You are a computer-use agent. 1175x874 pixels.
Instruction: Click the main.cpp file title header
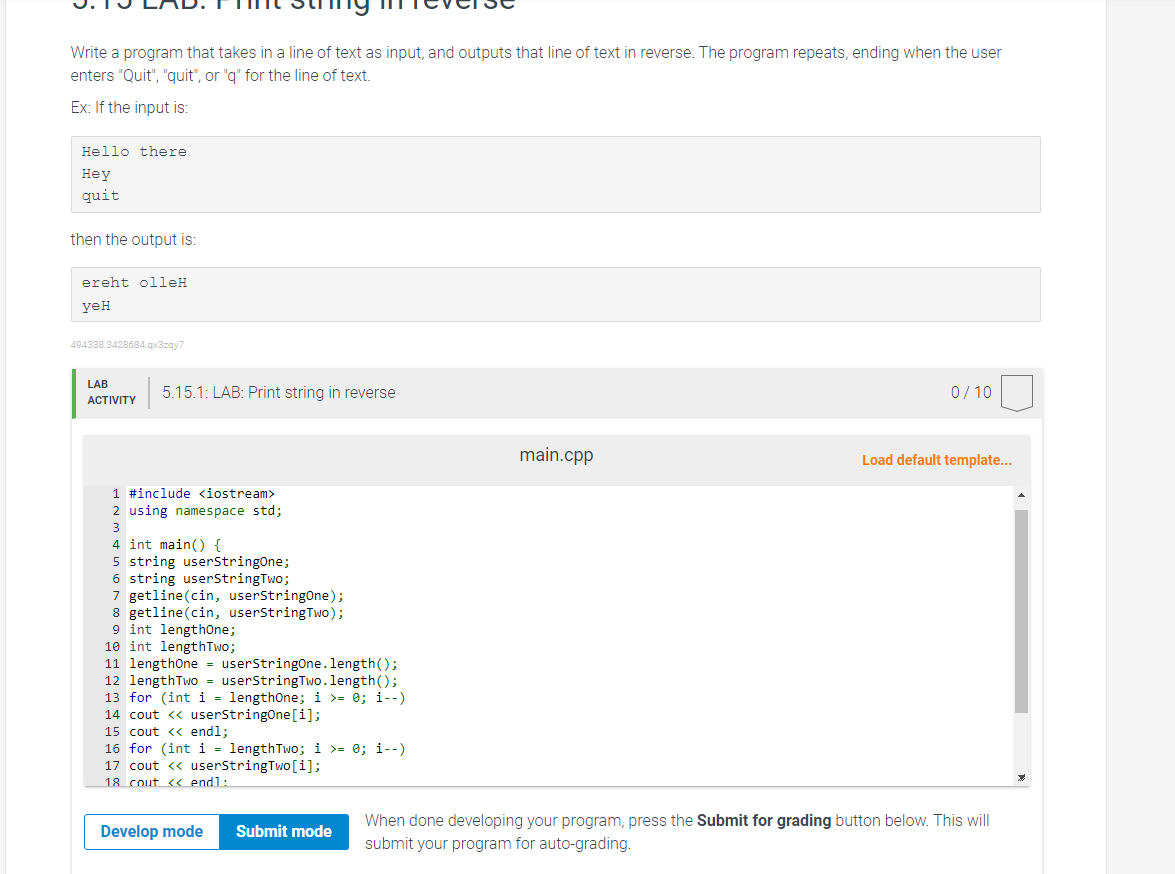pos(556,454)
